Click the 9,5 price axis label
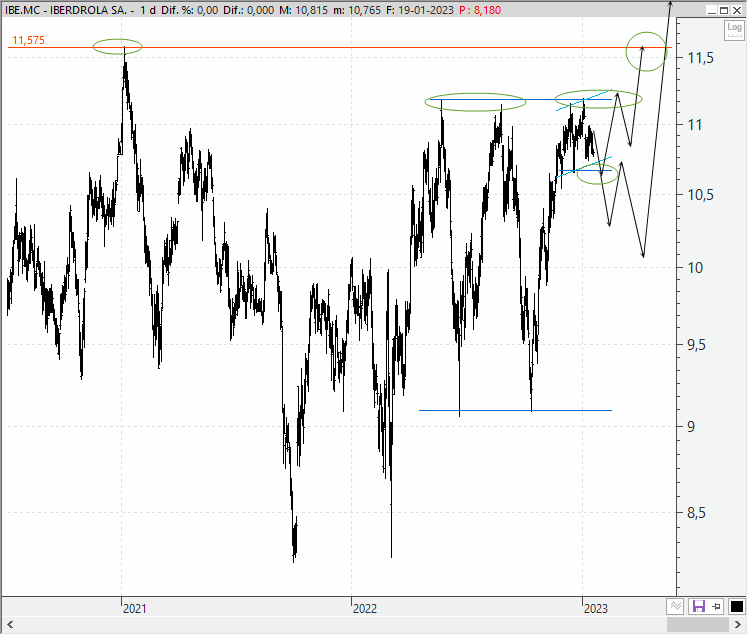Screen dimensions: 748x635 (696, 345)
